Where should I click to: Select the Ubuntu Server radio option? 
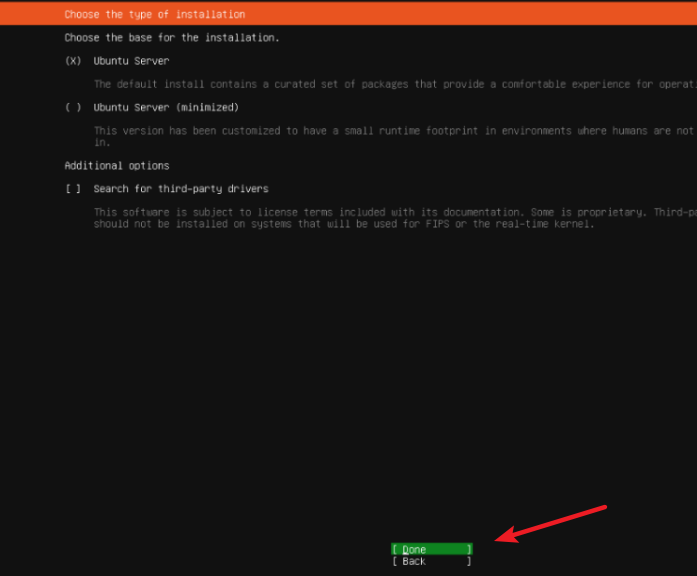[x=73, y=61]
